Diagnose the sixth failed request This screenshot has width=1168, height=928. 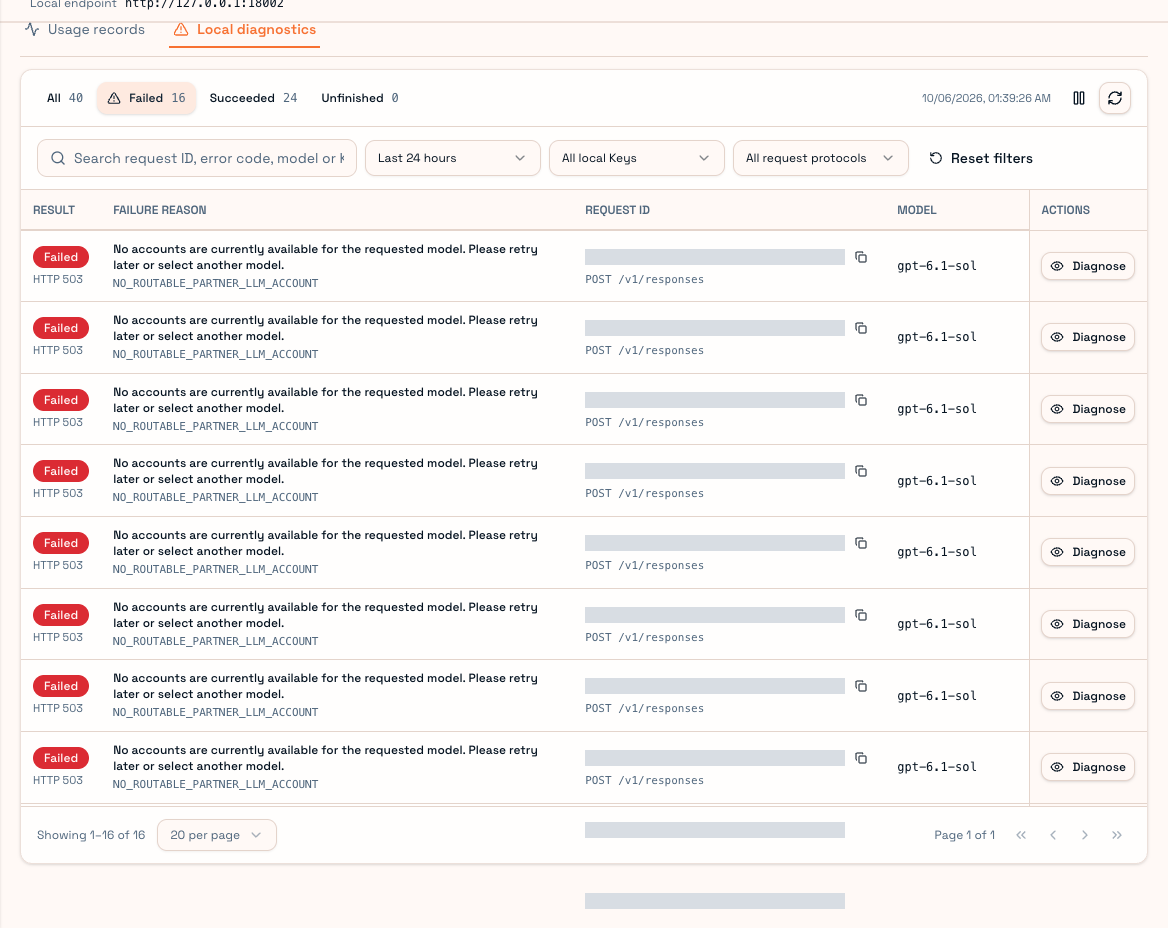click(x=1088, y=624)
